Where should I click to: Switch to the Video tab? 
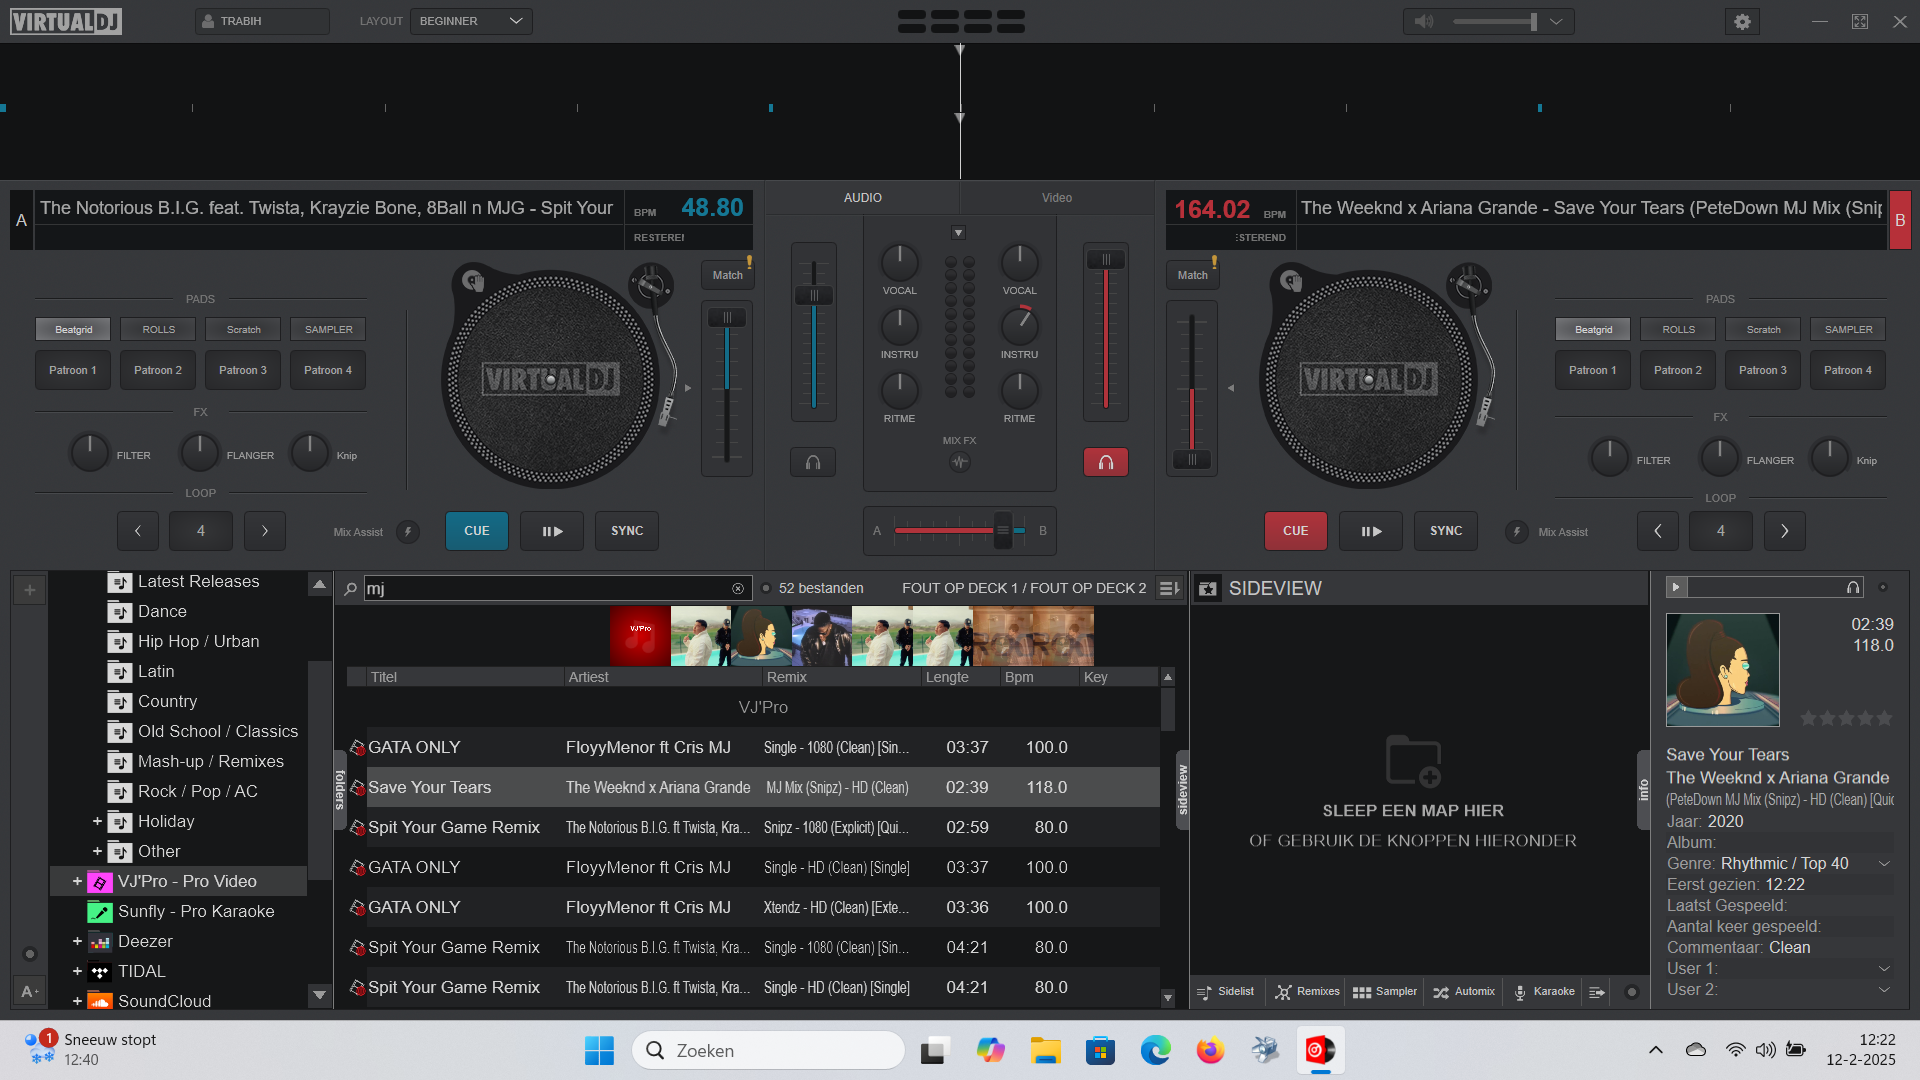point(1056,198)
